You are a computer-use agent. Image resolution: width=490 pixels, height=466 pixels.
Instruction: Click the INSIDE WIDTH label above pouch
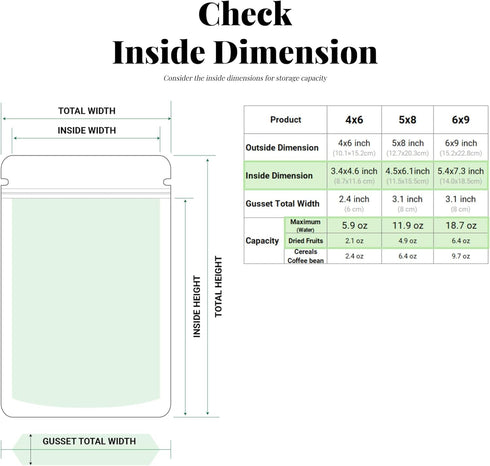[87, 130]
